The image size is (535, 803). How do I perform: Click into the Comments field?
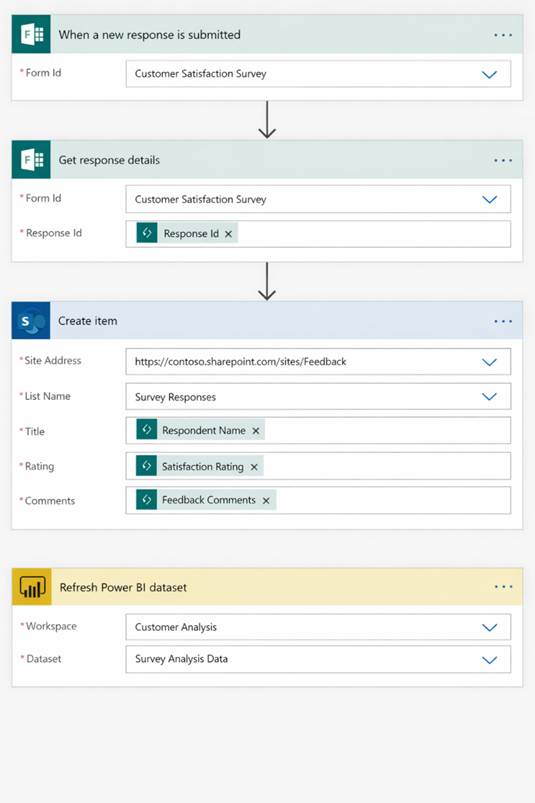[318, 500]
